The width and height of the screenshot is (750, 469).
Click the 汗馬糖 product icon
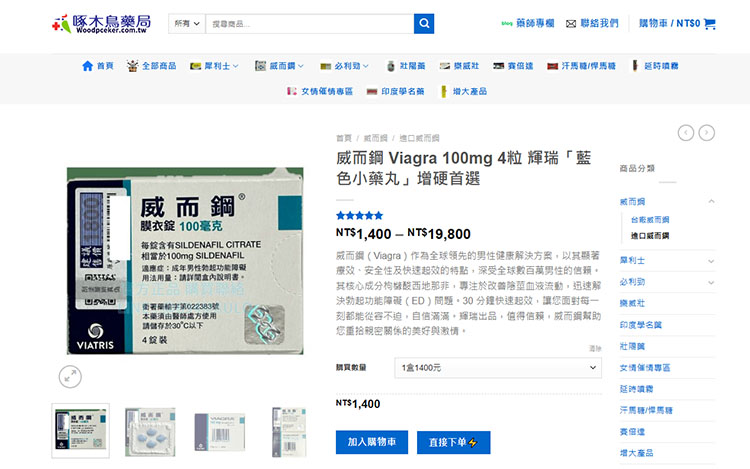pyautogui.click(x=552, y=66)
